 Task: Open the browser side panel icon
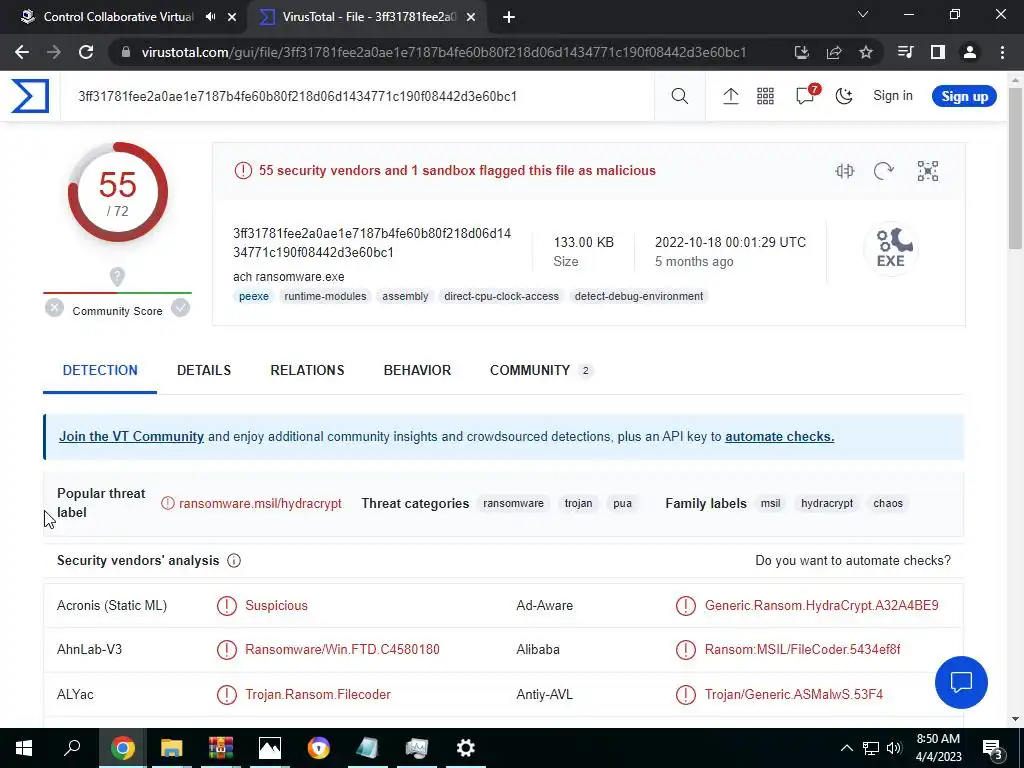938,52
